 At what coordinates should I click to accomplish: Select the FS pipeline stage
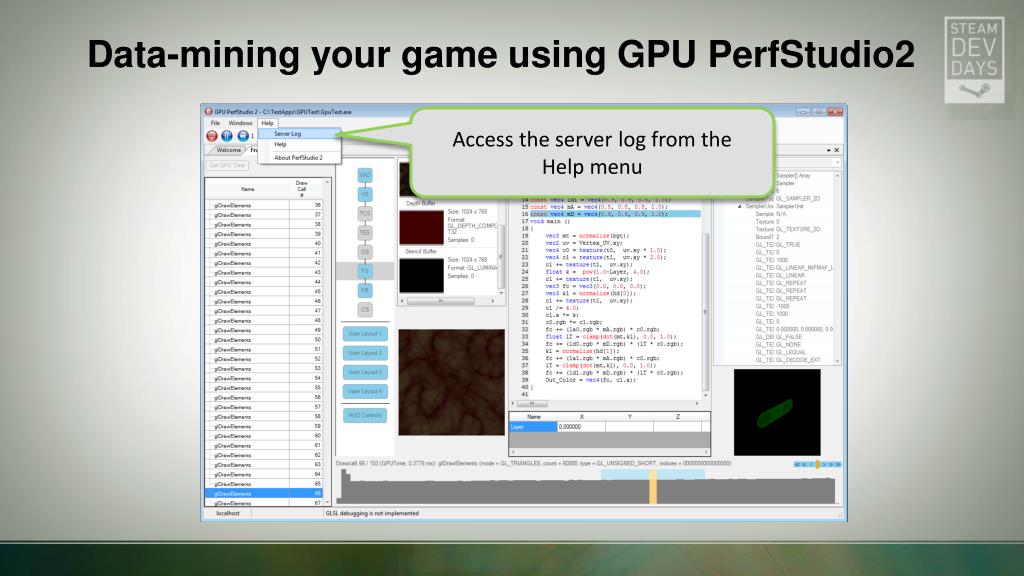click(365, 271)
